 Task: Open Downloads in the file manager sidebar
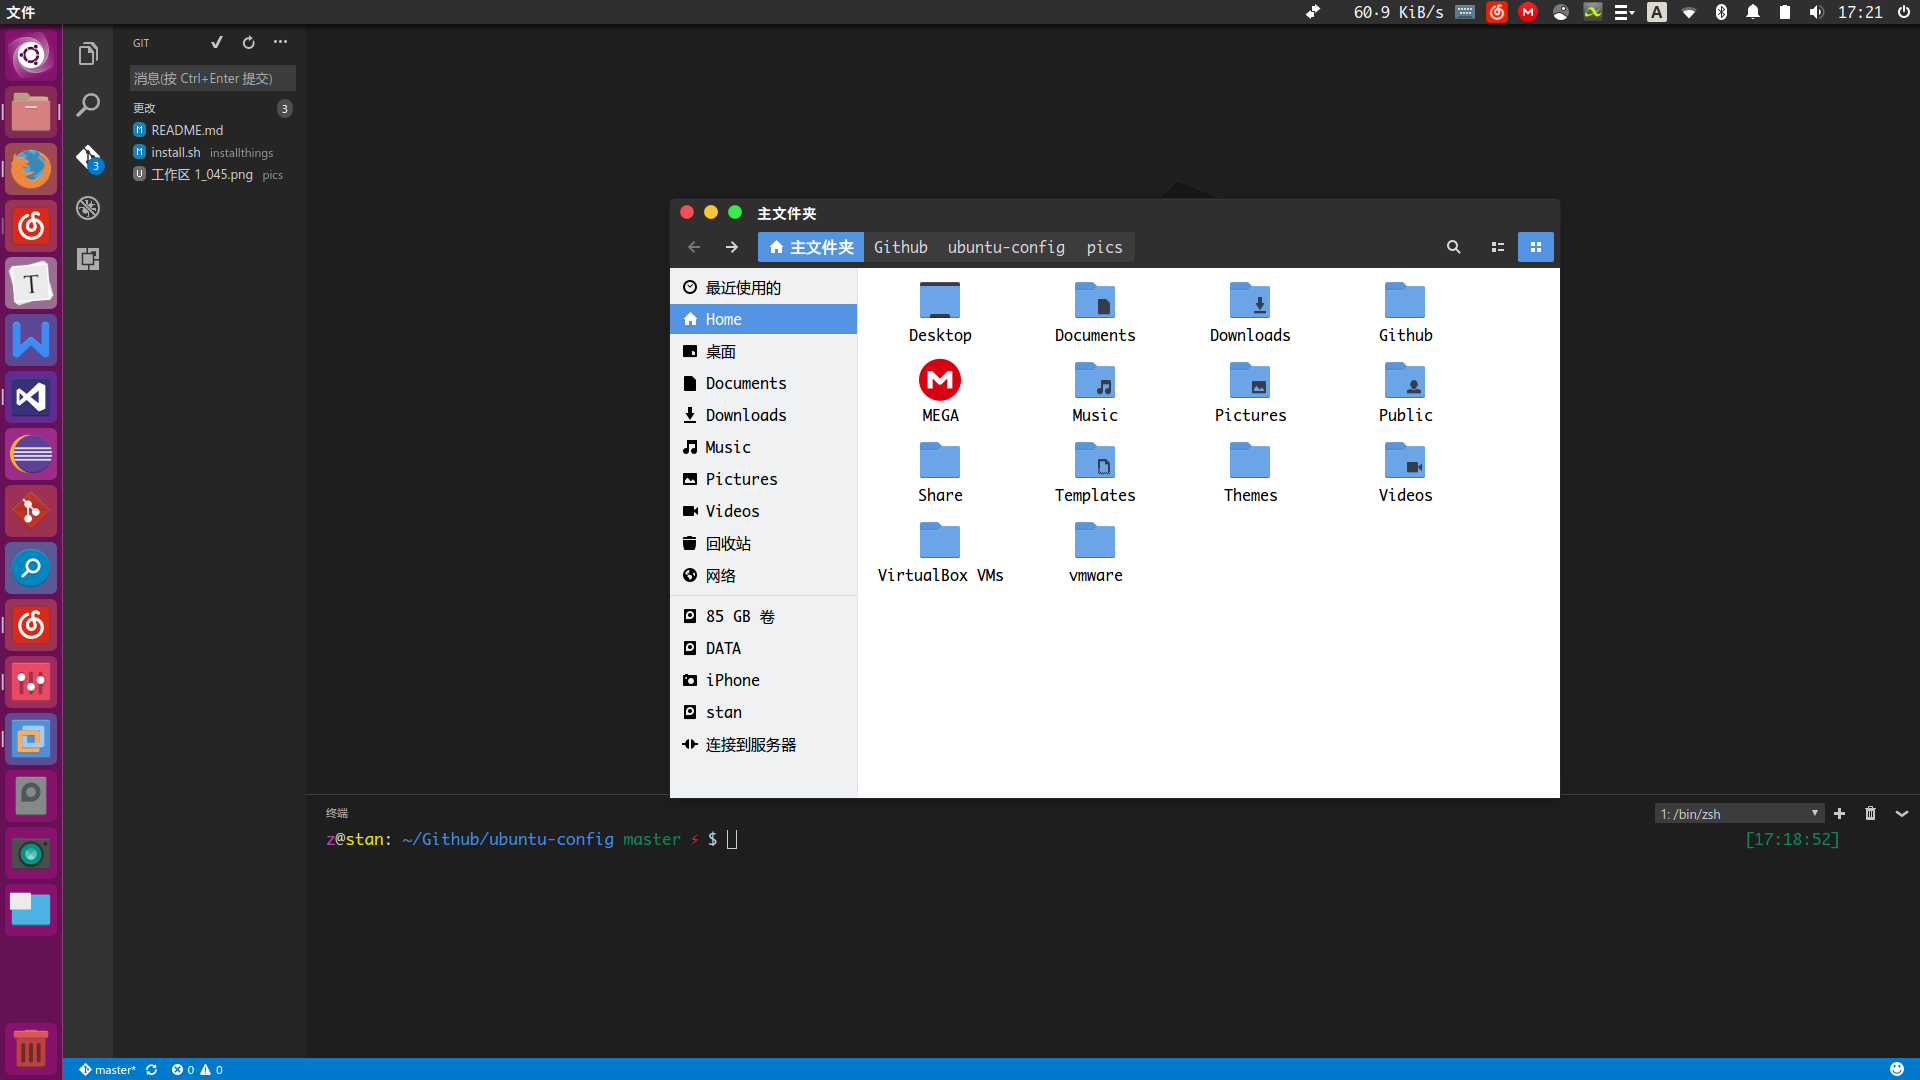(x=745, y=415)
